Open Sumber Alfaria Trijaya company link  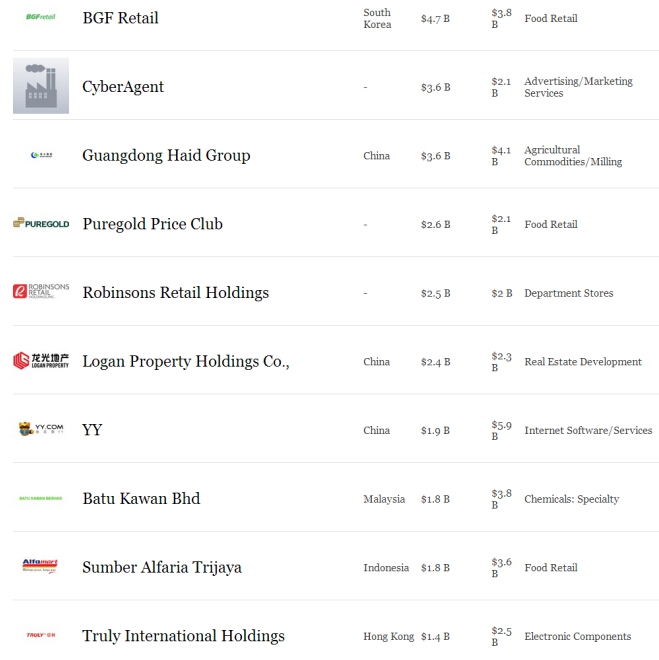coord(162,568)
